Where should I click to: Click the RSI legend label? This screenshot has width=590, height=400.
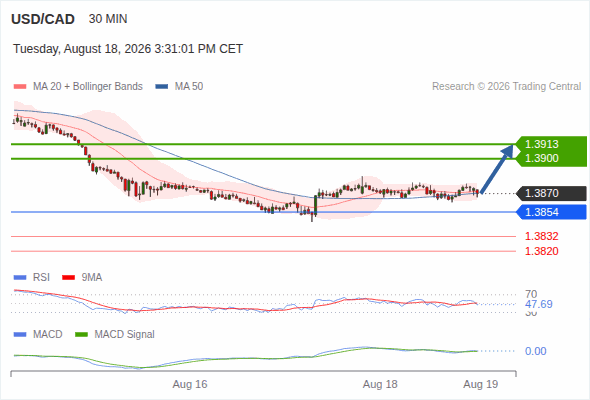pos(41,277)
